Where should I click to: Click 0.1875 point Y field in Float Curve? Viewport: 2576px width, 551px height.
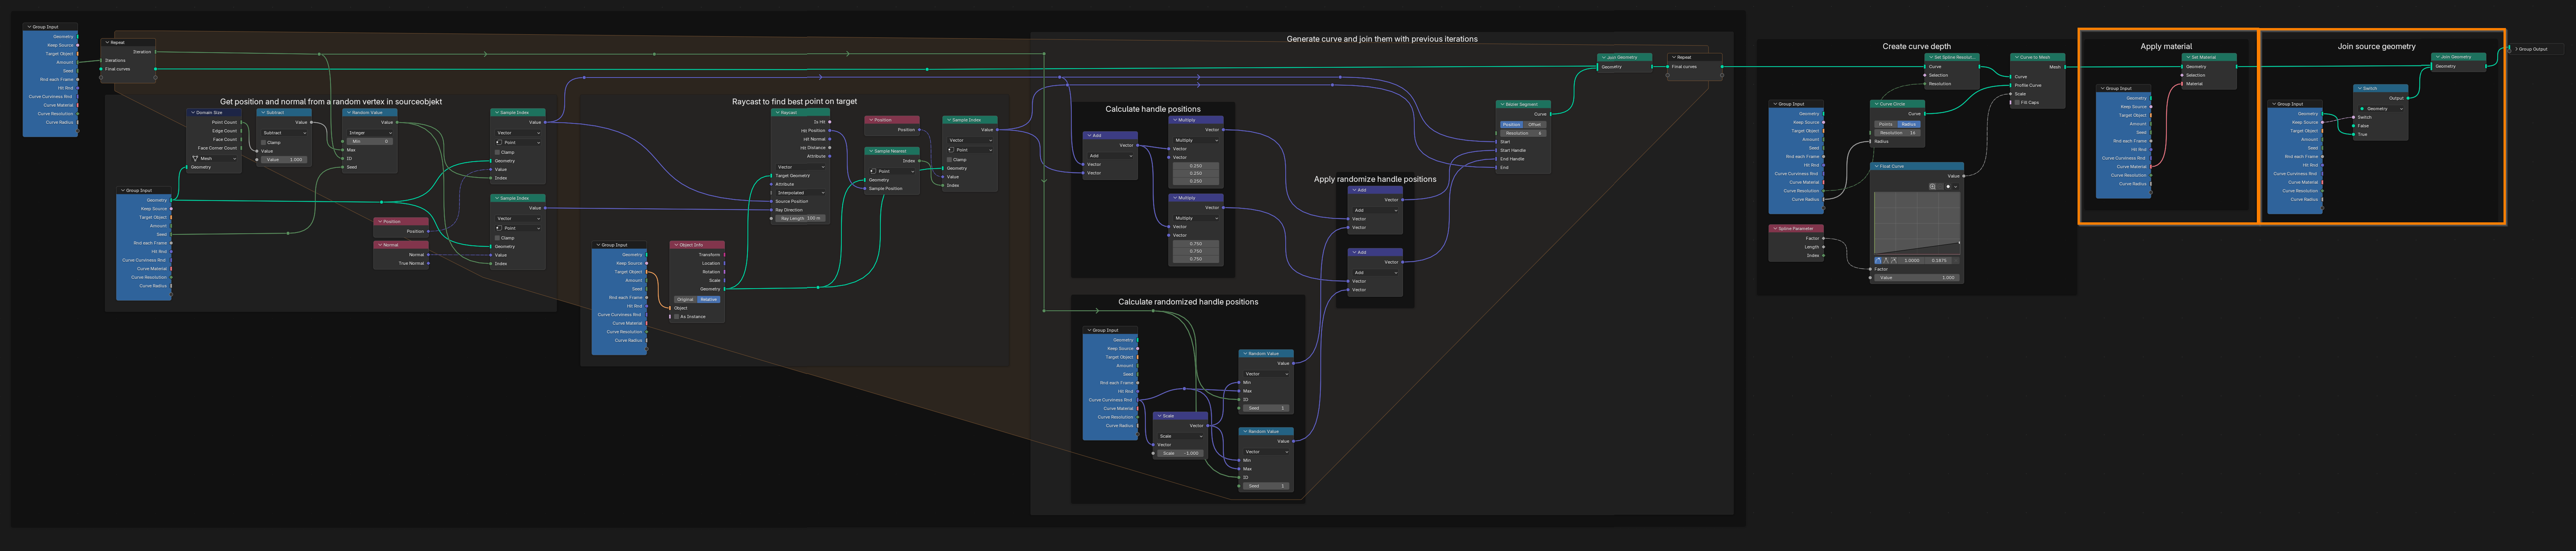1938,260
